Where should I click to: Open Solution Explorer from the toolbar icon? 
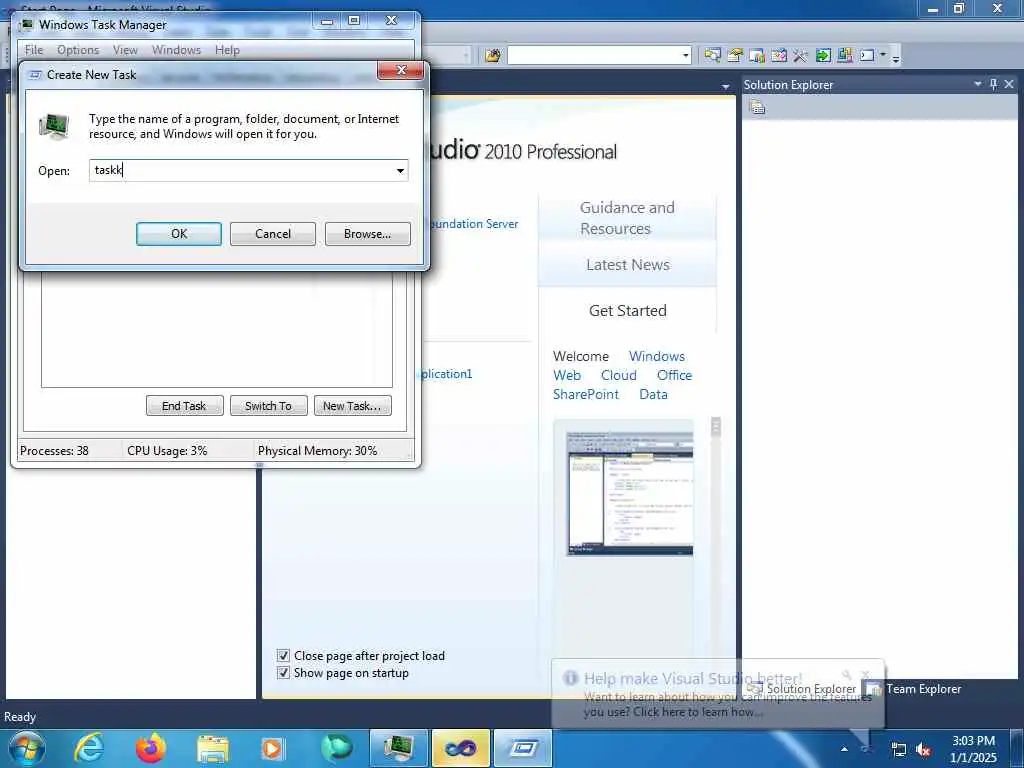click(x=712, y=56)
